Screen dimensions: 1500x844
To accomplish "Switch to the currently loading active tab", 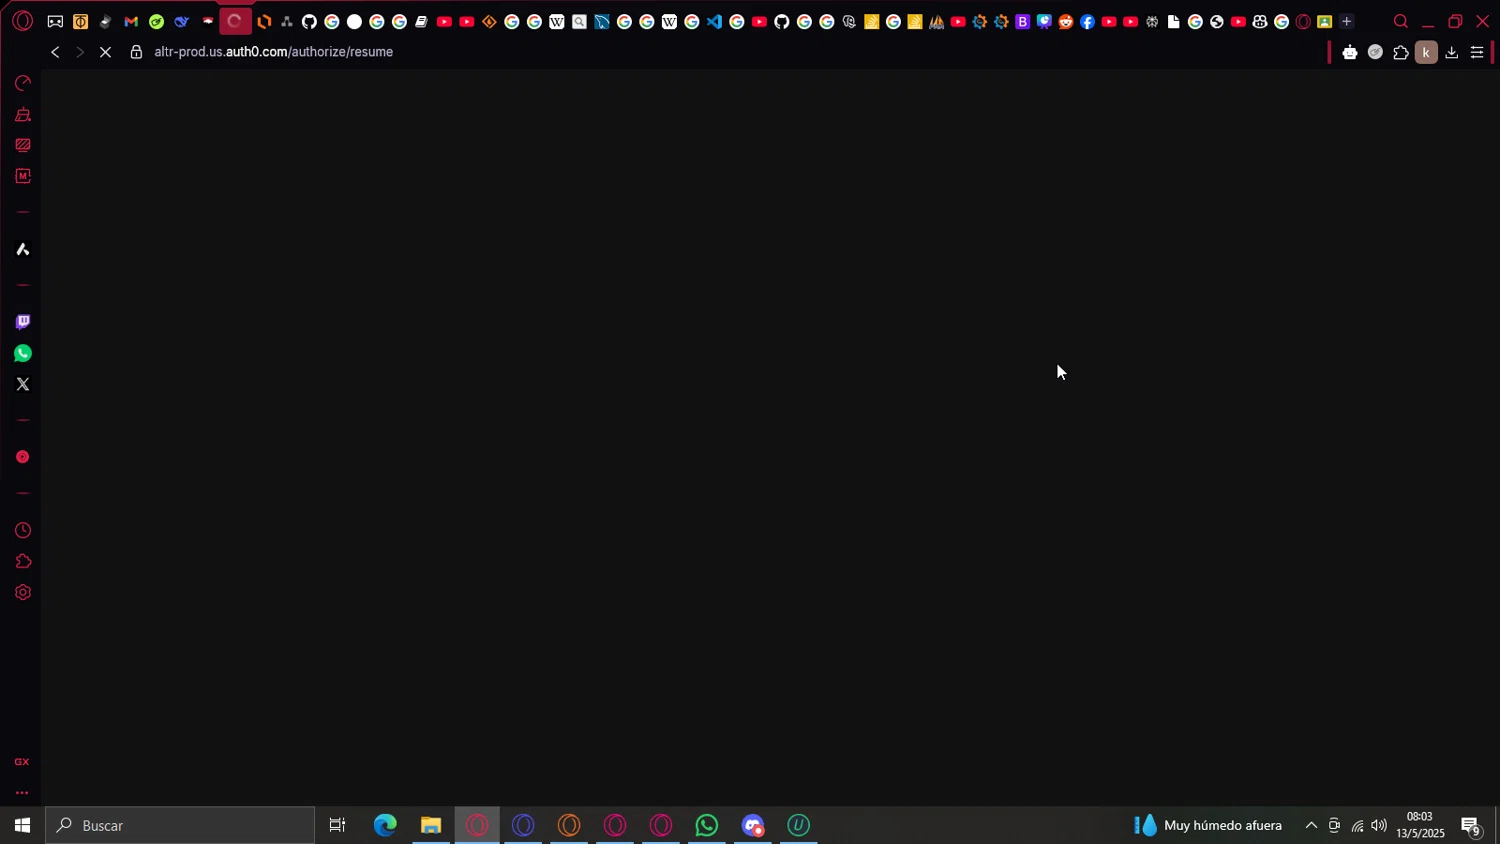I will [x=235, y=21].
